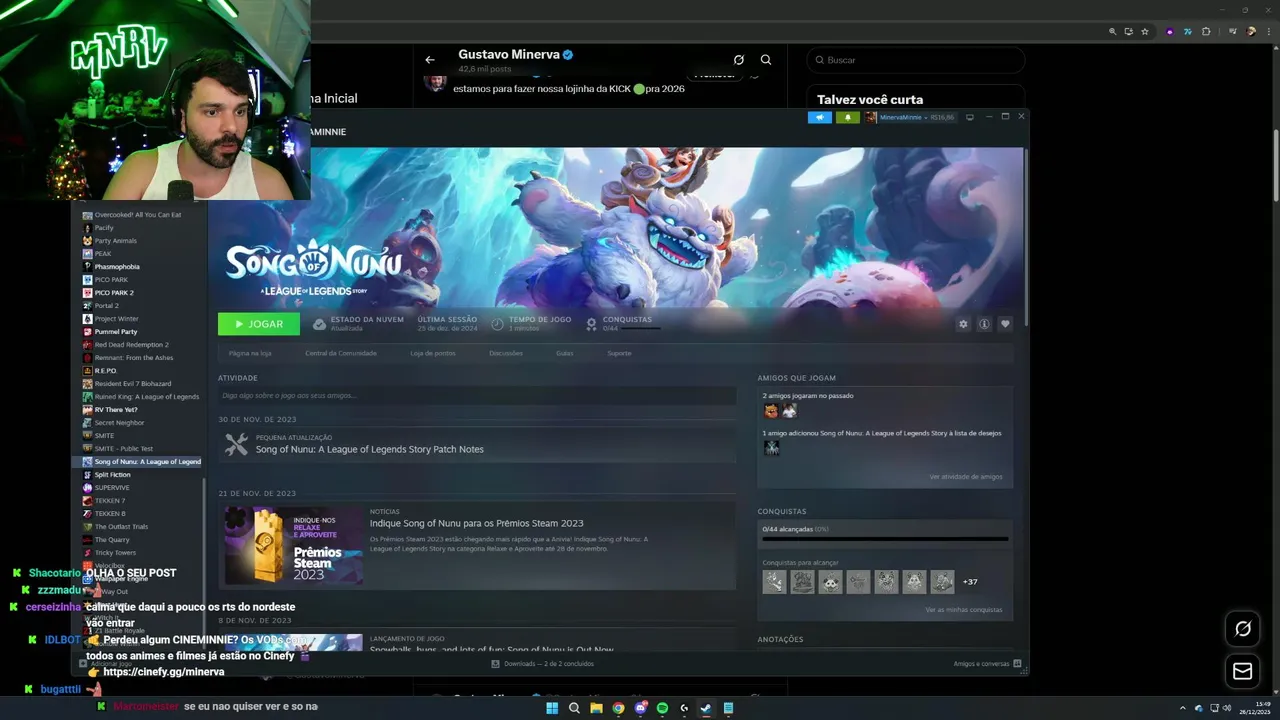
Task: Select Secret Neighbor in library list
Action: [x=119, y=423]
